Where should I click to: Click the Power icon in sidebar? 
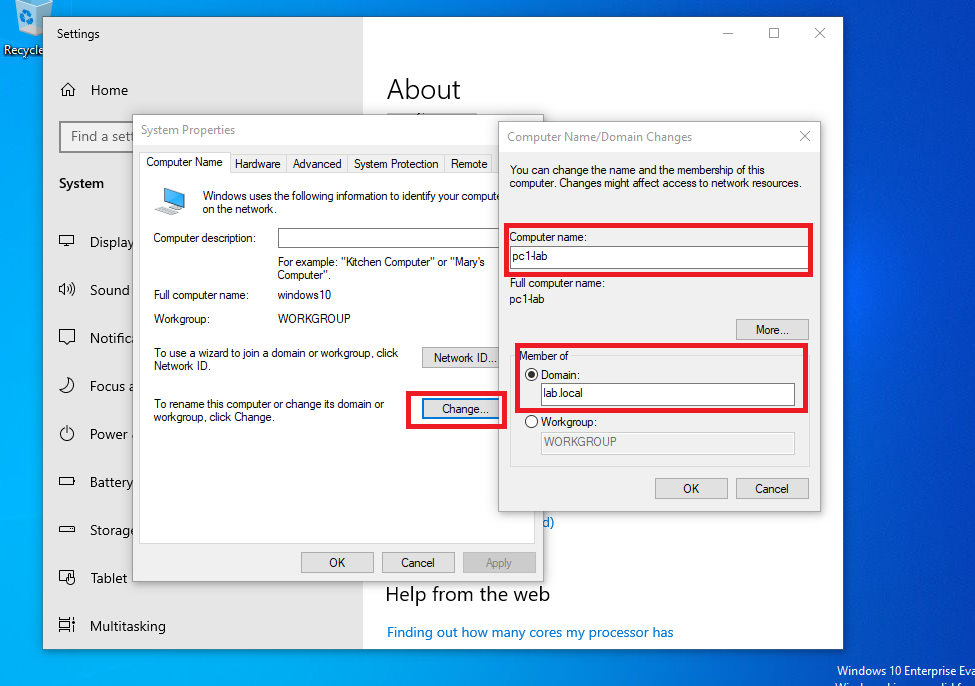[x=68, y=434]
